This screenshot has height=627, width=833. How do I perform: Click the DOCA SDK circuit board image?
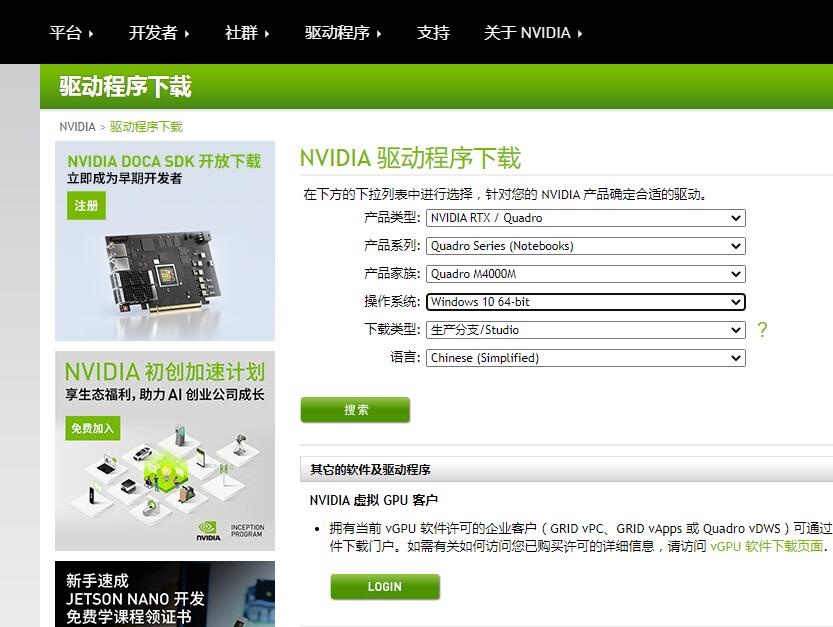165,272
